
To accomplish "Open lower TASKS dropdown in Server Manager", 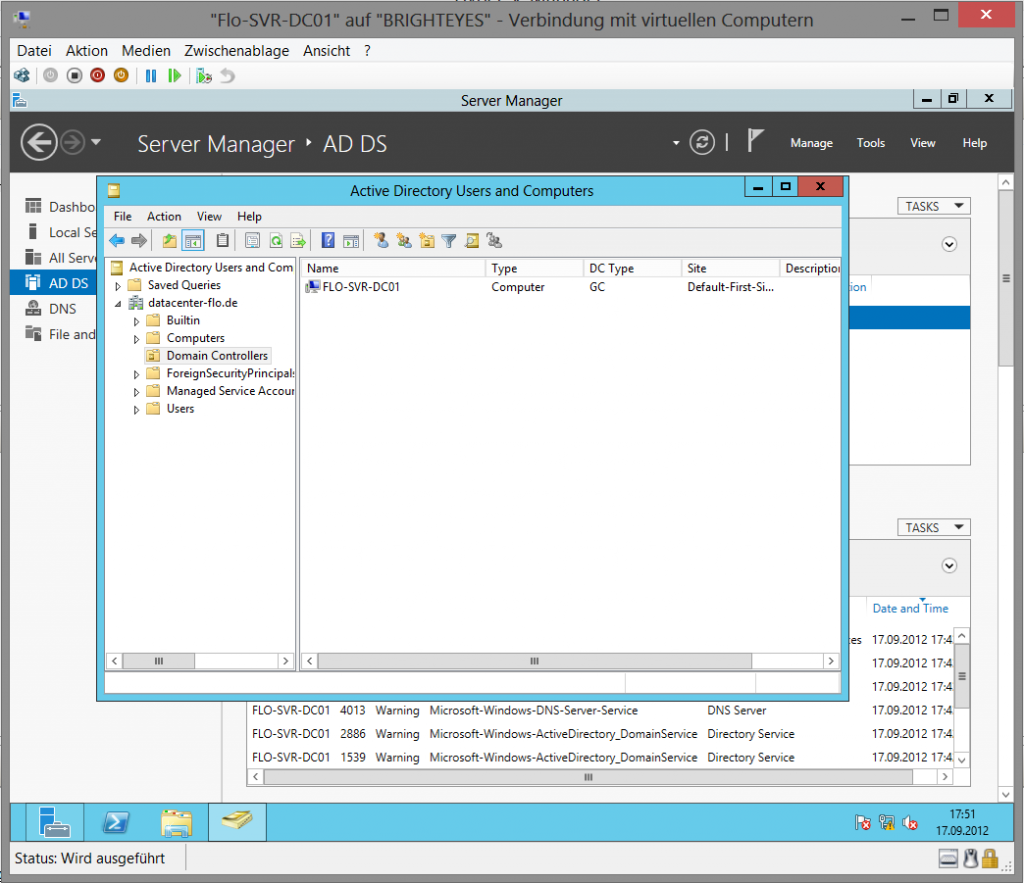I will (x=934, y=528).
